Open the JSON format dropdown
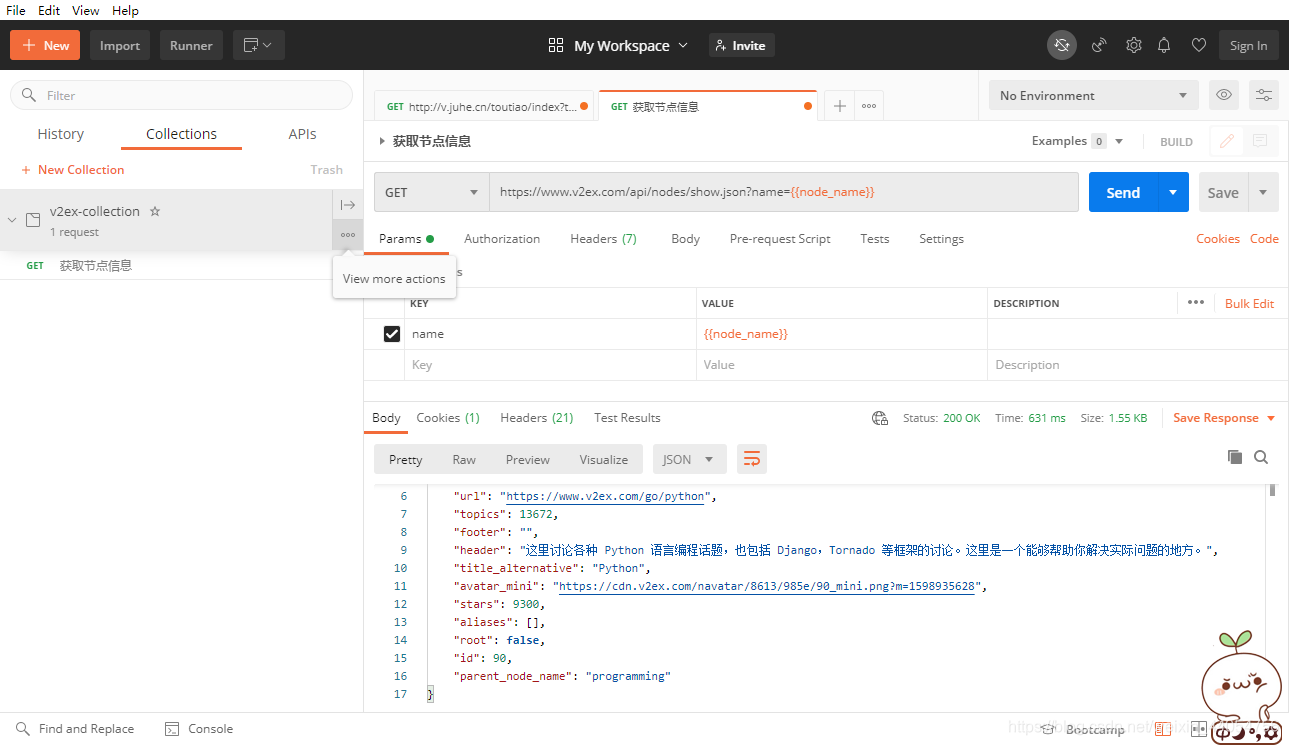The image size is (1289, 745). 689,459
